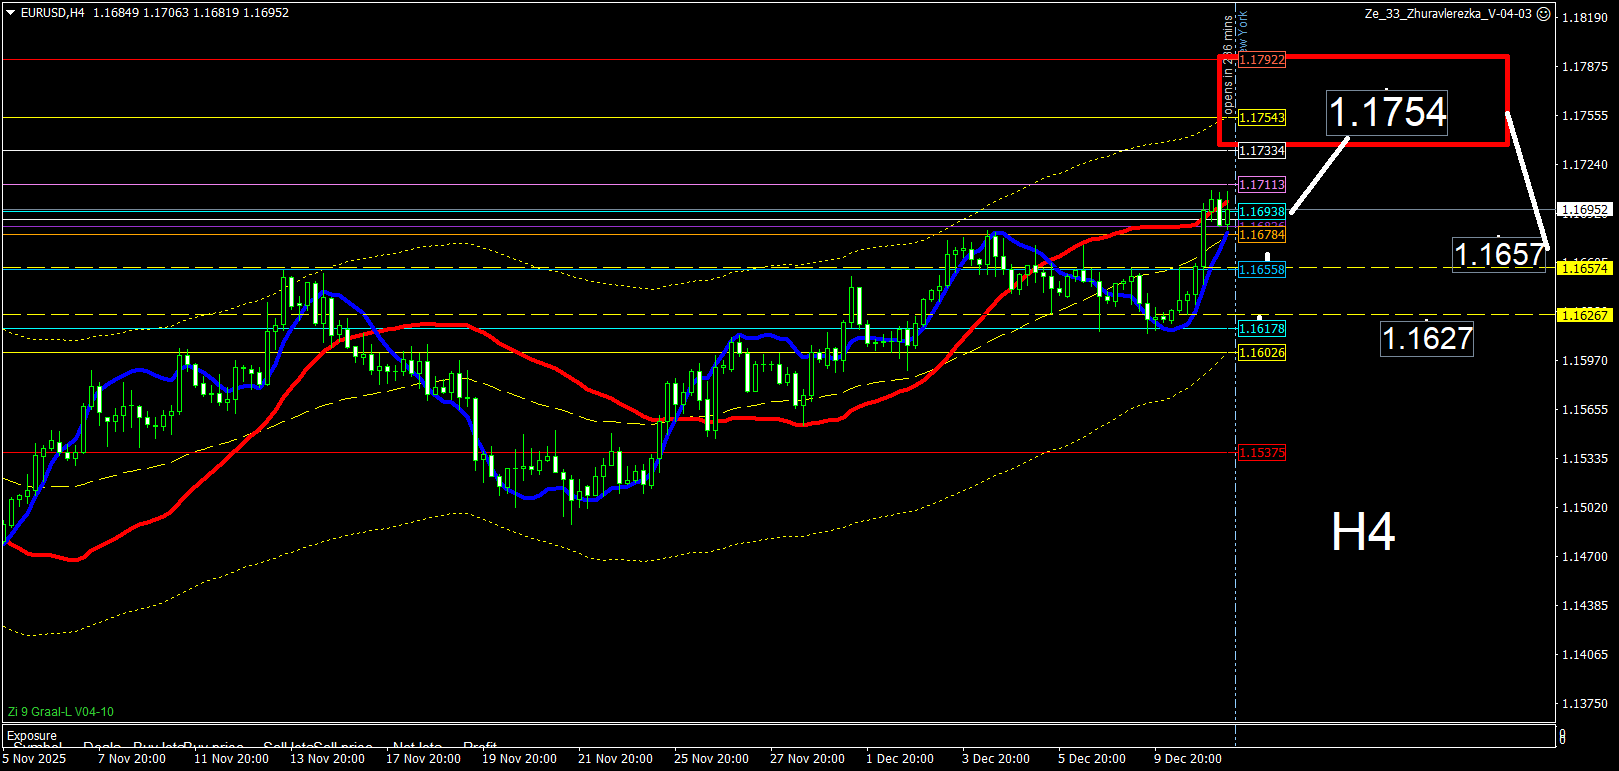Select the Ze_33_Zhuravlerezka_V-04-03 expert name
Viewport: 1619px width, 771px height.
click(x=1448, y=14)
